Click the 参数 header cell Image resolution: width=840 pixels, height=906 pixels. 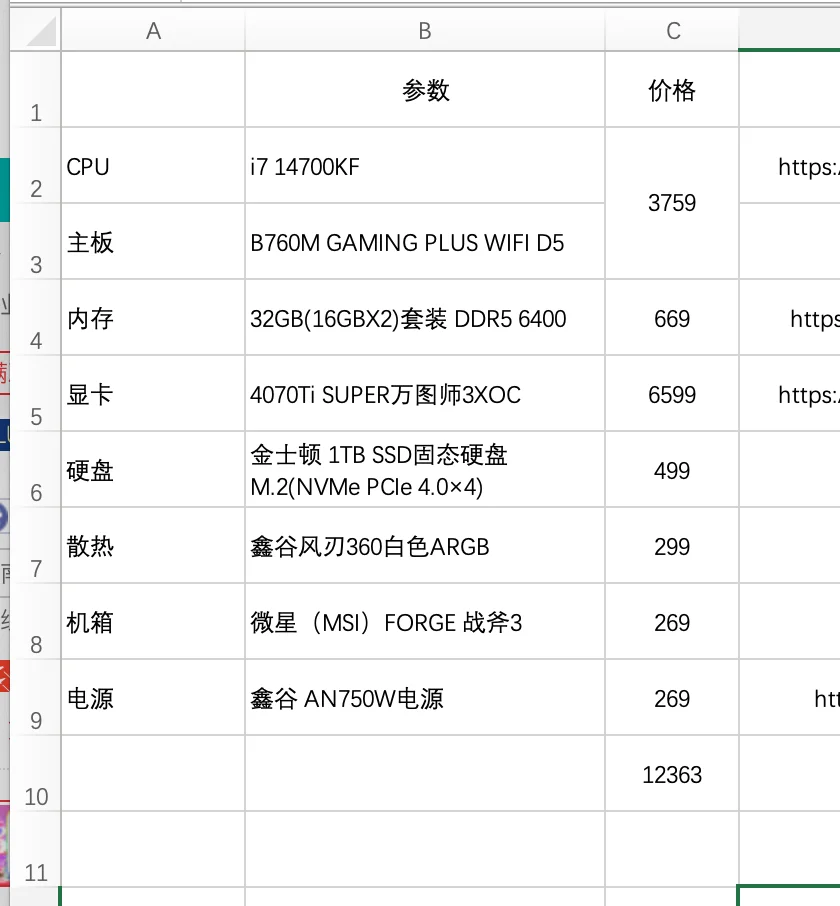[425, 90]
